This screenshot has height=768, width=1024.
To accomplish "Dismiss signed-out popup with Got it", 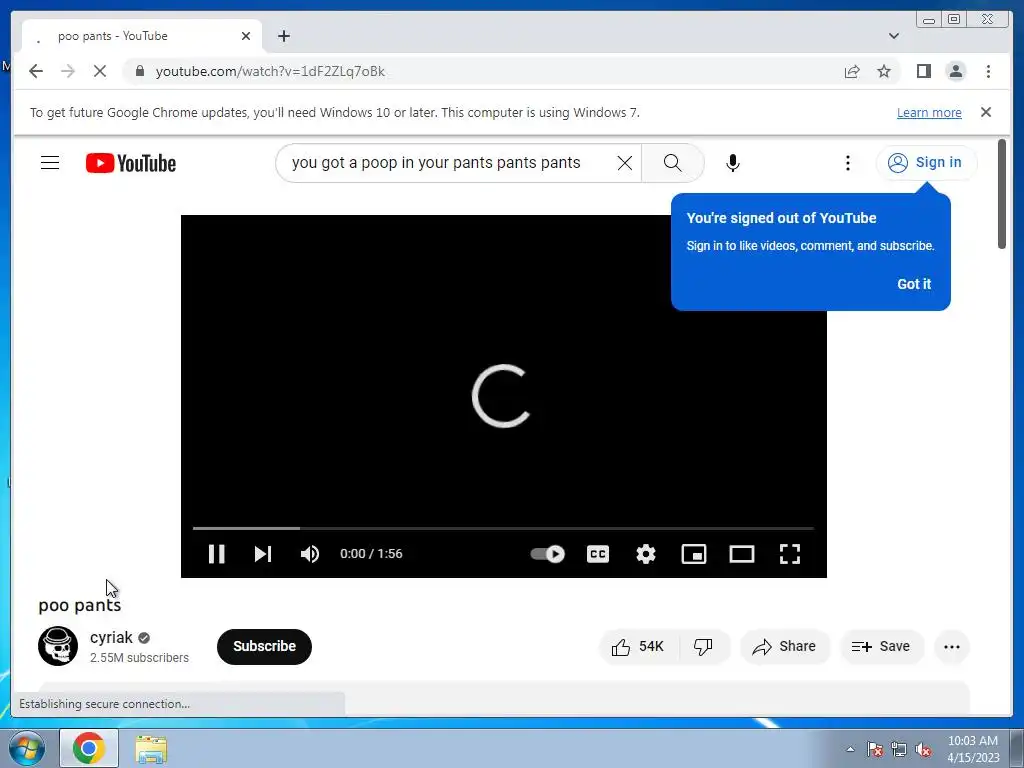I will click(x=914, y=284).
